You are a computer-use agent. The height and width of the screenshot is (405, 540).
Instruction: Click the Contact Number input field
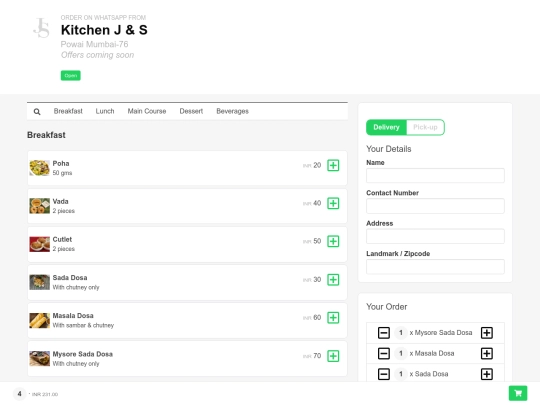[435, 206]
